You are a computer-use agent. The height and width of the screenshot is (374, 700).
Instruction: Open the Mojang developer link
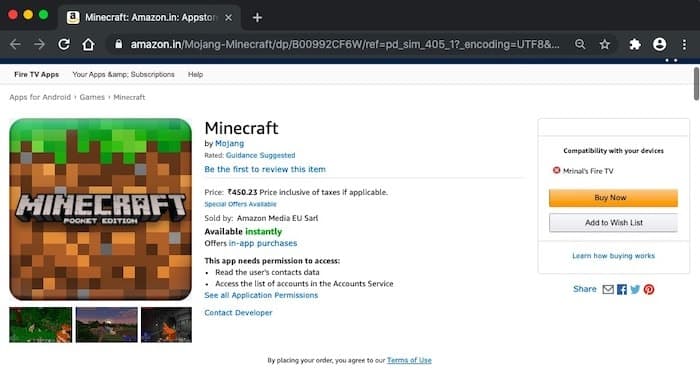coord(229,143)
